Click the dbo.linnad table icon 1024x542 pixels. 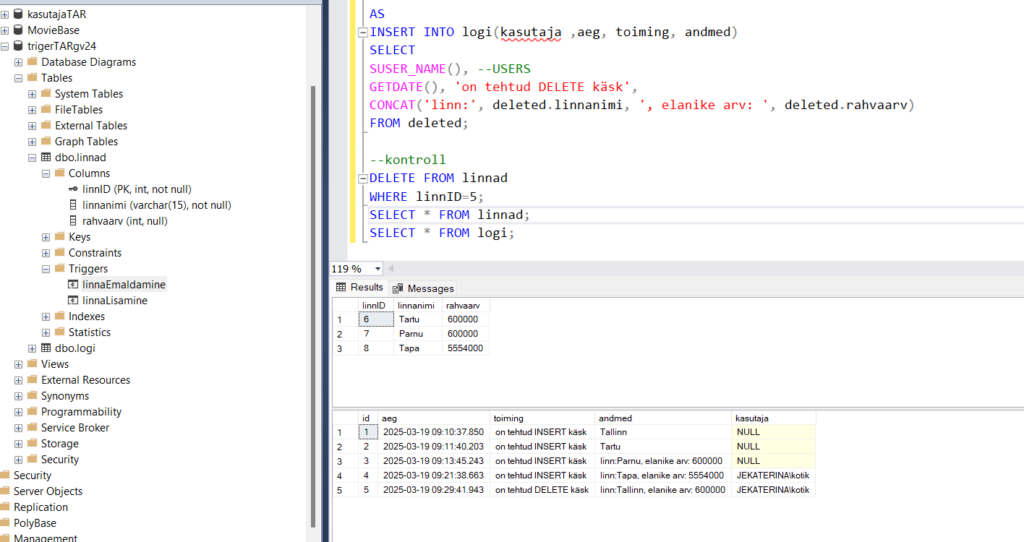coord(46,157)
